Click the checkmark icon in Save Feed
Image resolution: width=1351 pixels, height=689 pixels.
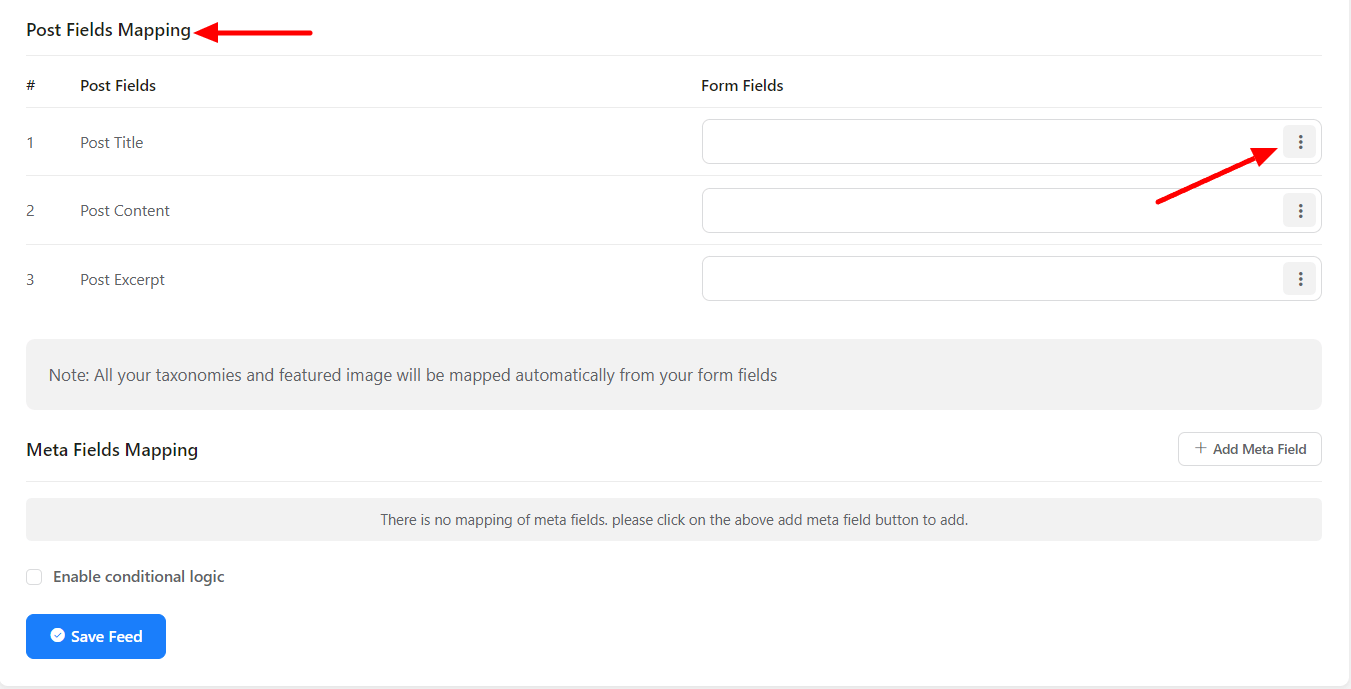pos(57,636)
